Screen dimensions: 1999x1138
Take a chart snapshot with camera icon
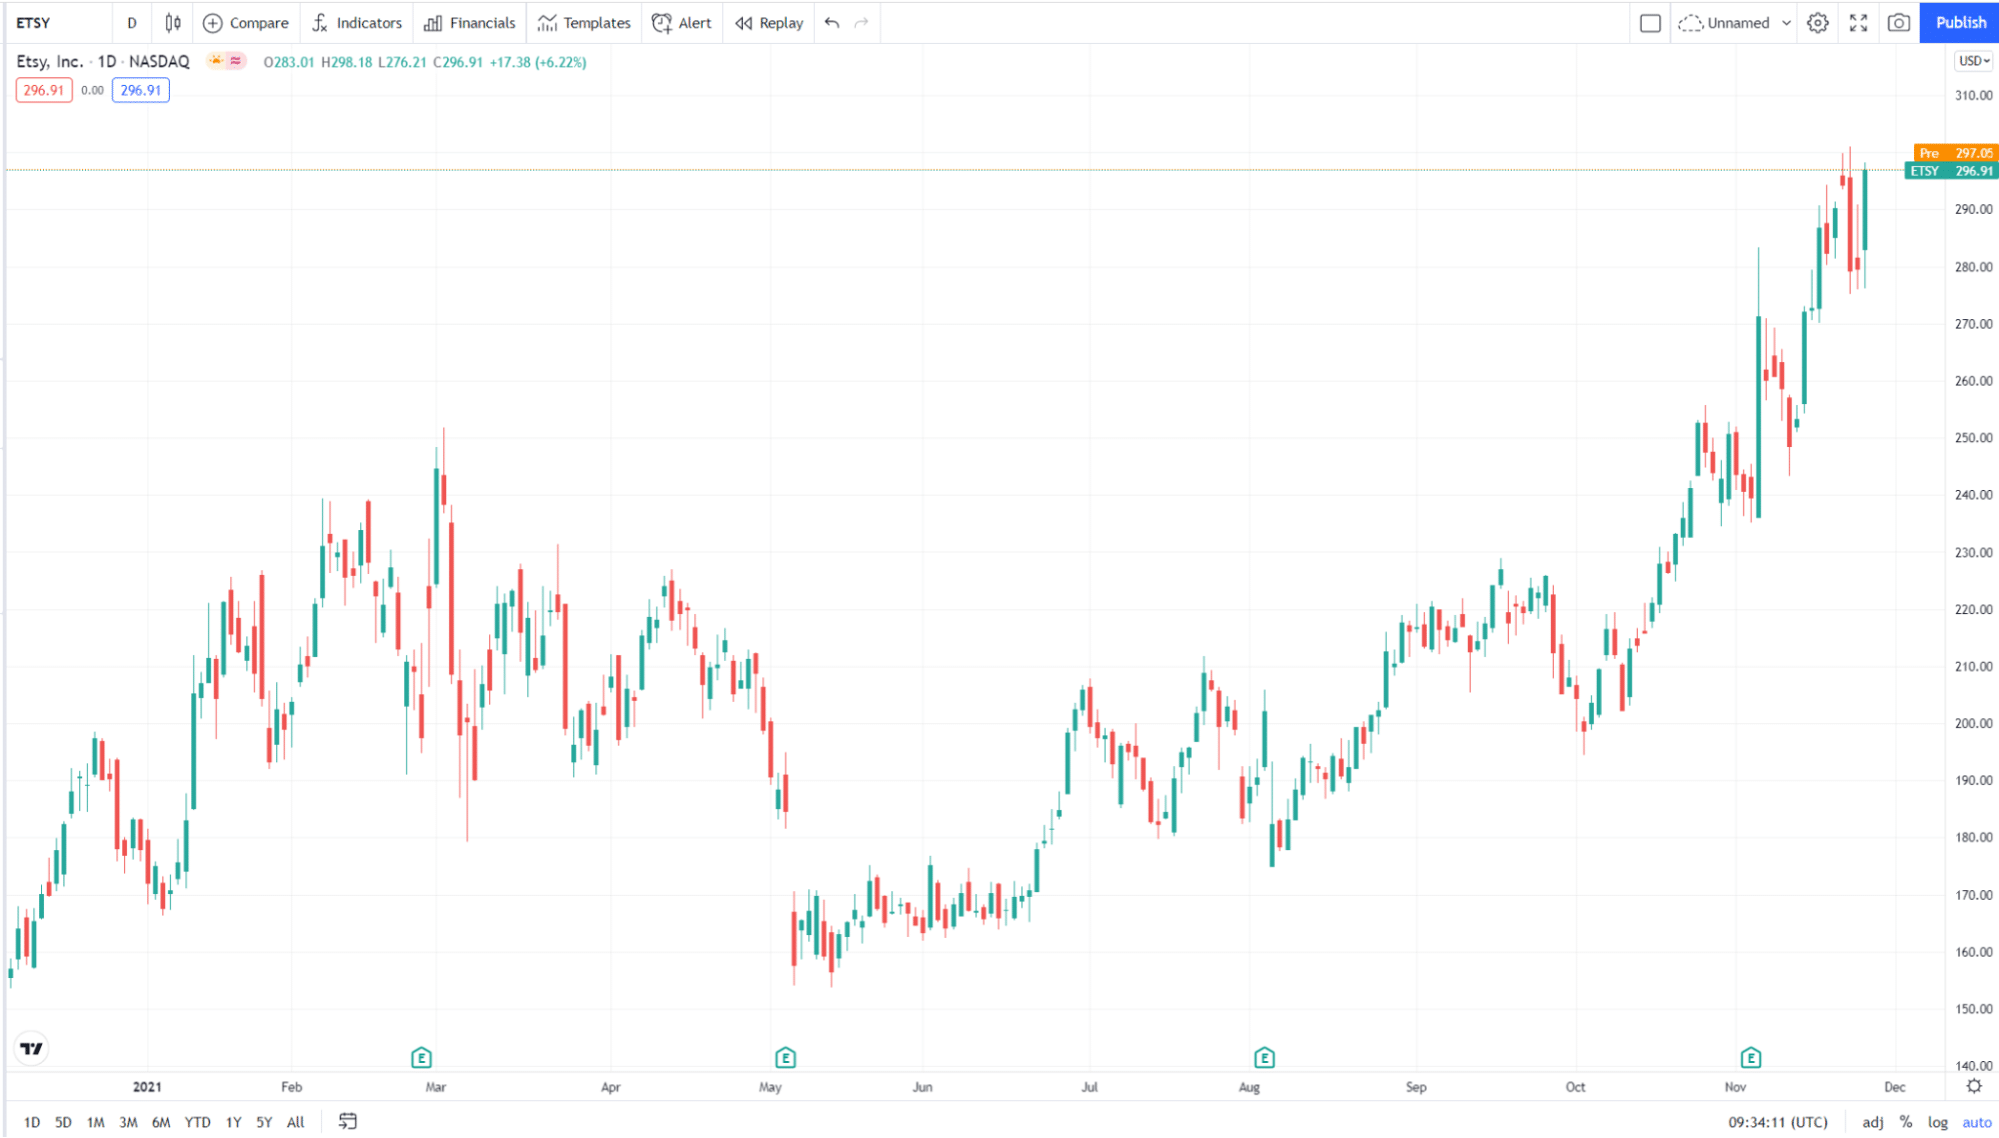pyautogui.click(x=1898, y=22)
